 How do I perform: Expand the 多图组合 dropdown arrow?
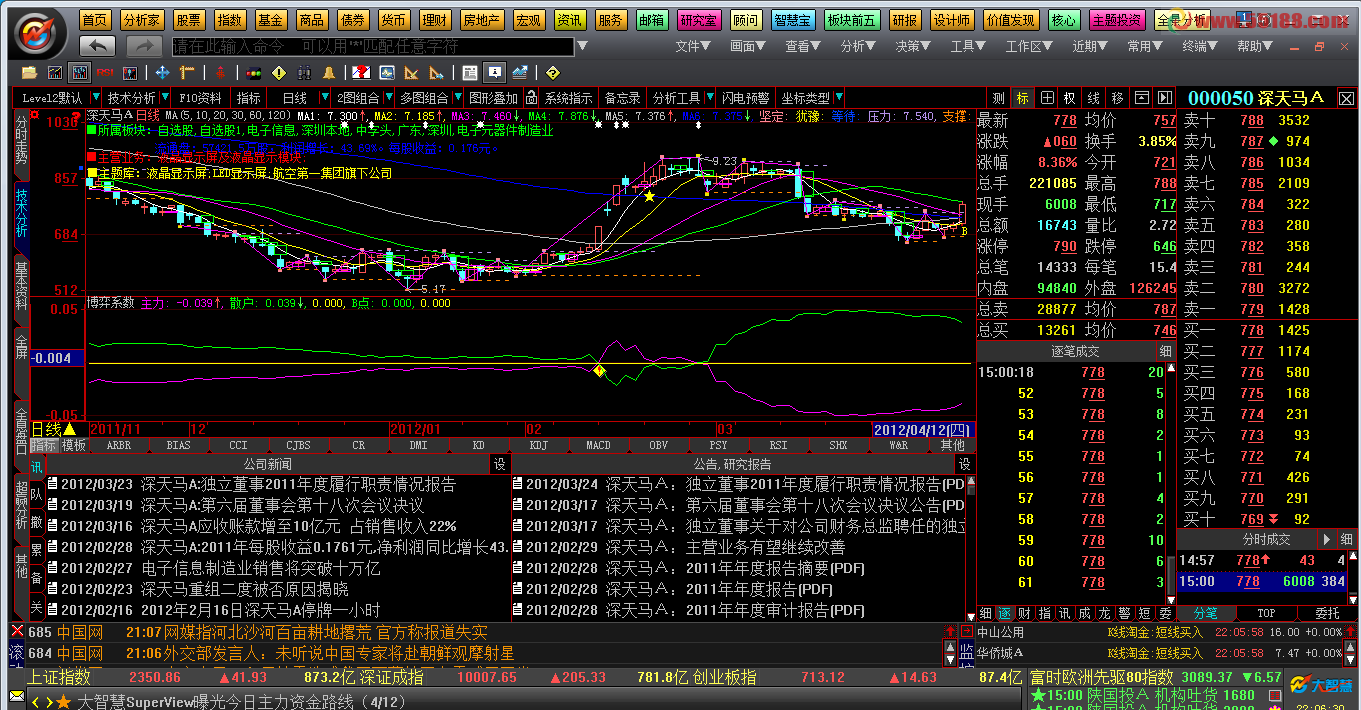[x=458, y=97]
